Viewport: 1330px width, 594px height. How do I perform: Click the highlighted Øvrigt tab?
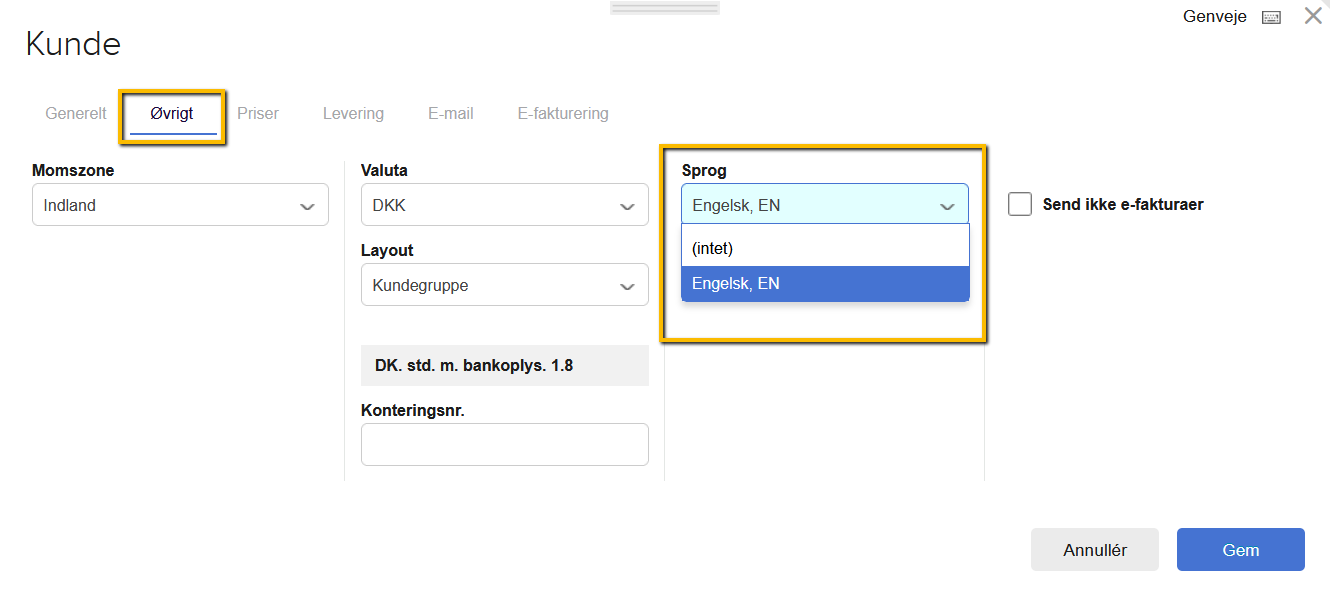170,113
